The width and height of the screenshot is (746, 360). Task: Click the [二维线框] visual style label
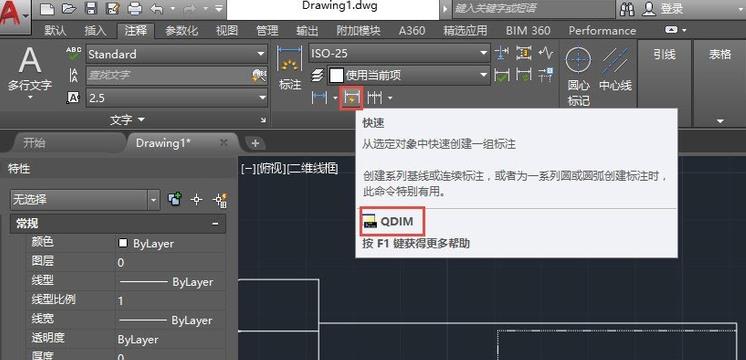[312, 168]
